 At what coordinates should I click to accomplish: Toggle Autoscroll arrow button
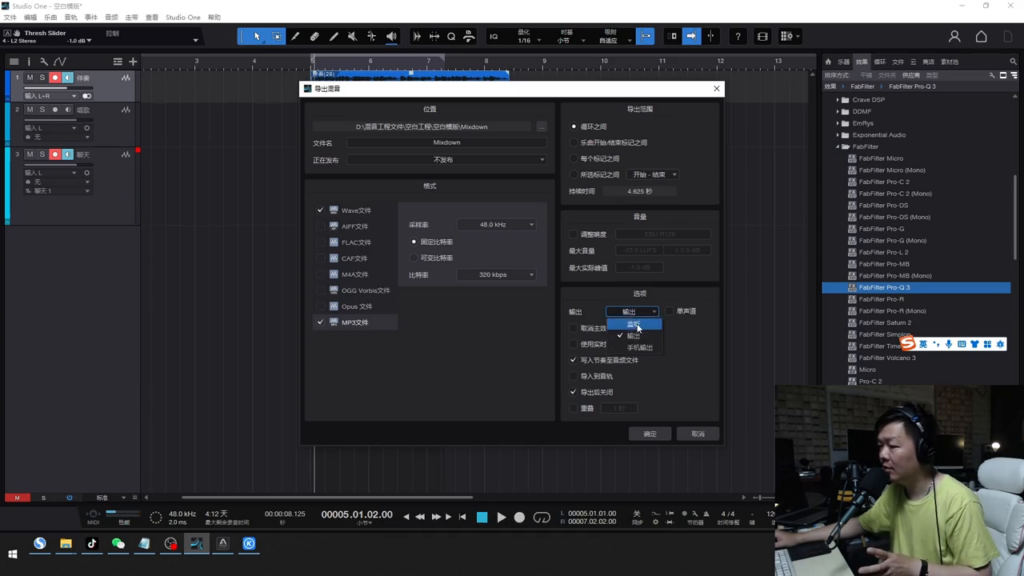click(691, 37)
